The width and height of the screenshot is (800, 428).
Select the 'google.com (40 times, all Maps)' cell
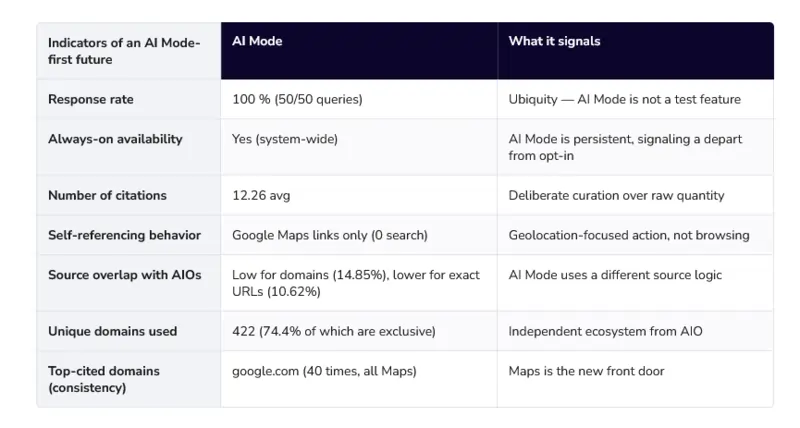pos(359,379)
